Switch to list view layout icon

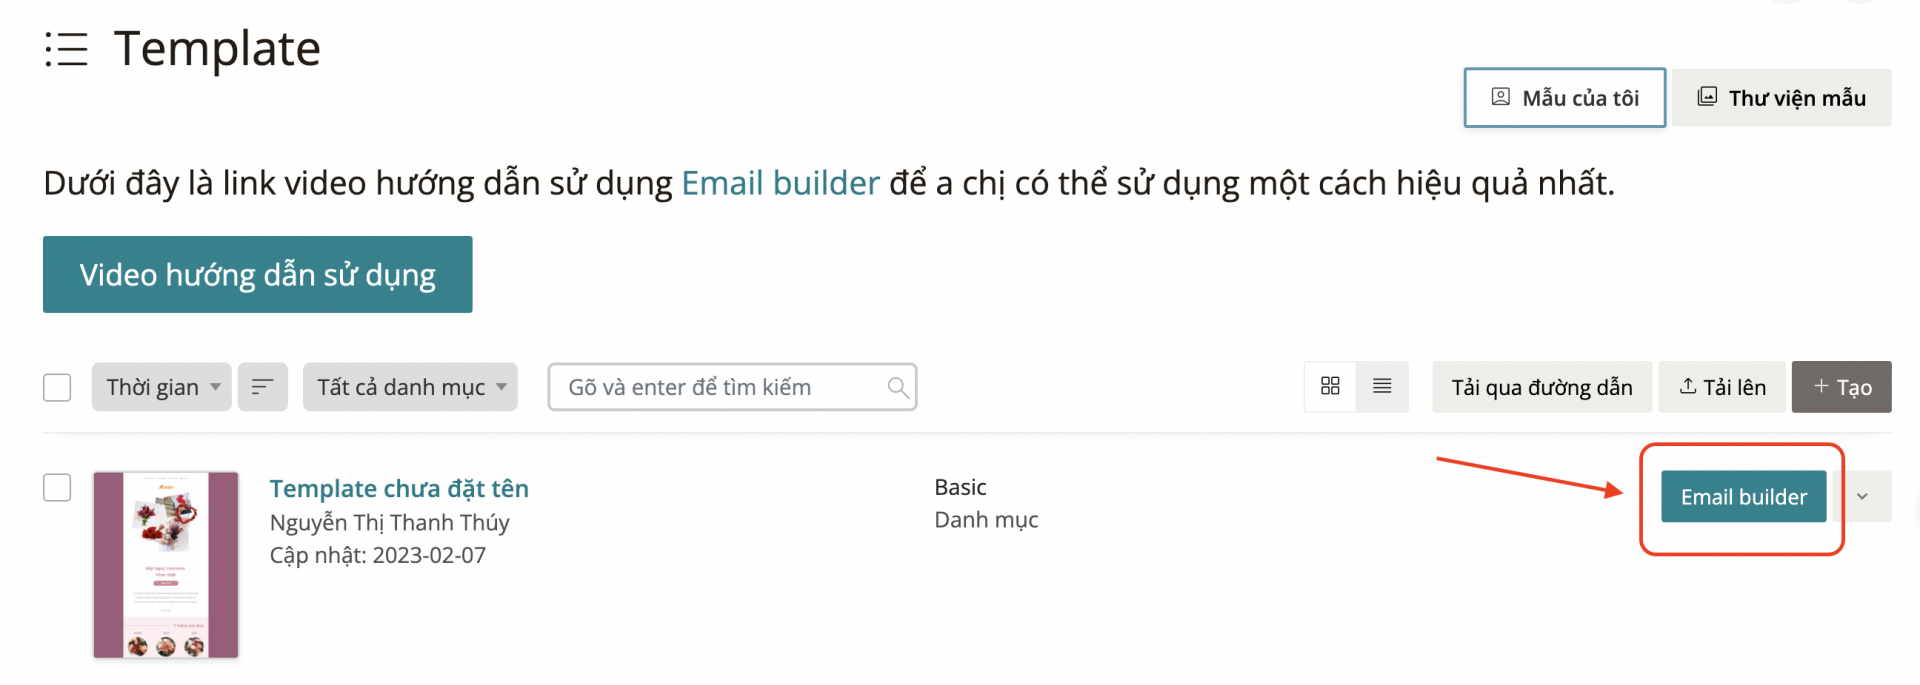1382,386
